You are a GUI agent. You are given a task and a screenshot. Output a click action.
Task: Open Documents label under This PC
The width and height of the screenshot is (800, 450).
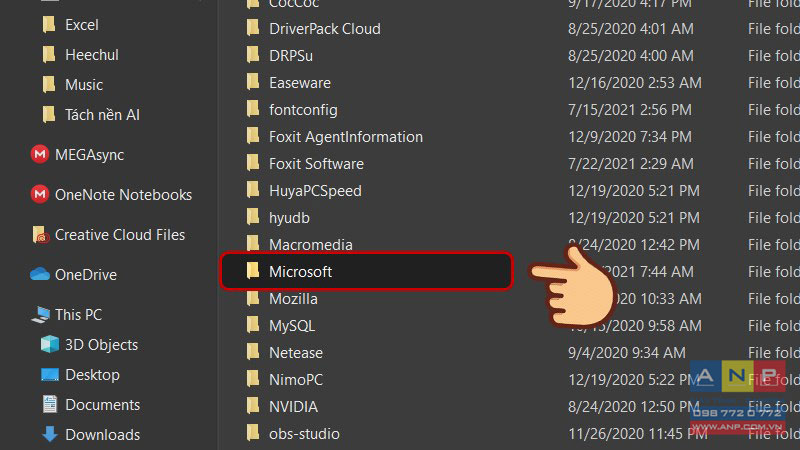point(103,405)
